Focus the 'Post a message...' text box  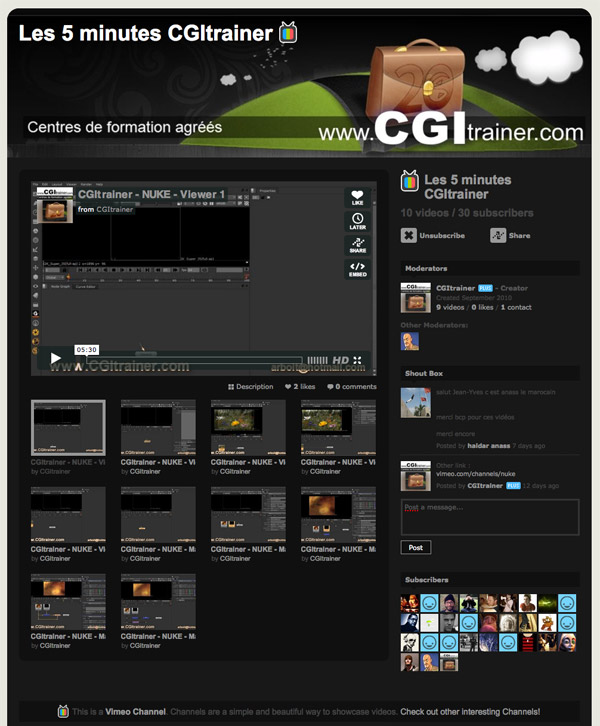490,517
